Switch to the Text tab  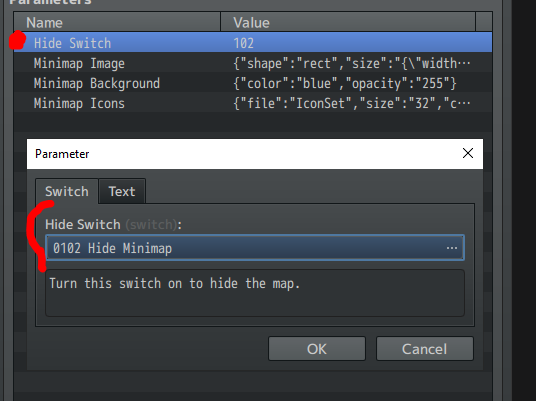pyautogui.click(x=122, y=191)
